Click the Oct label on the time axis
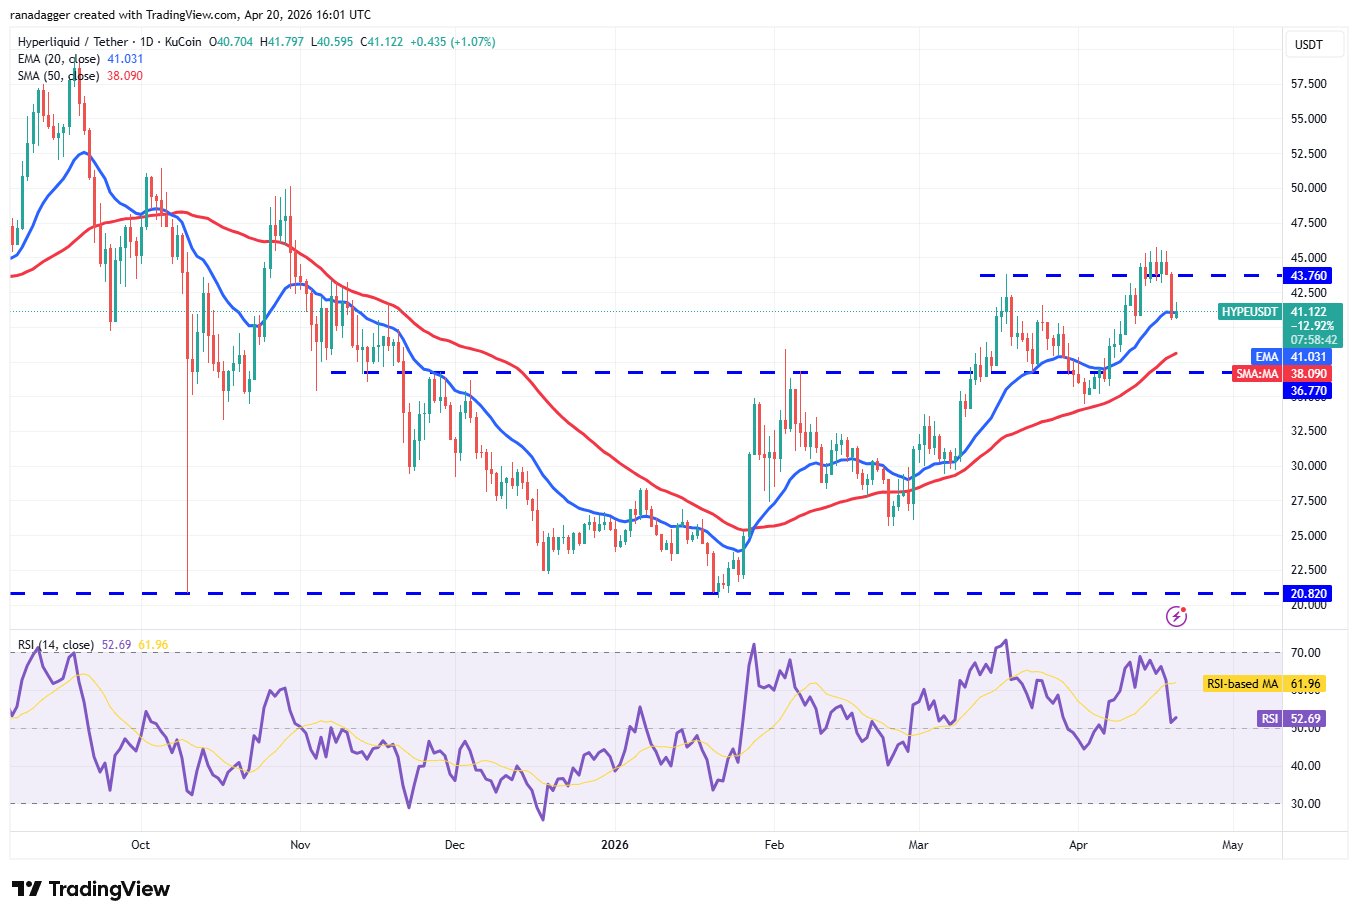 click(x=140, y=845)
